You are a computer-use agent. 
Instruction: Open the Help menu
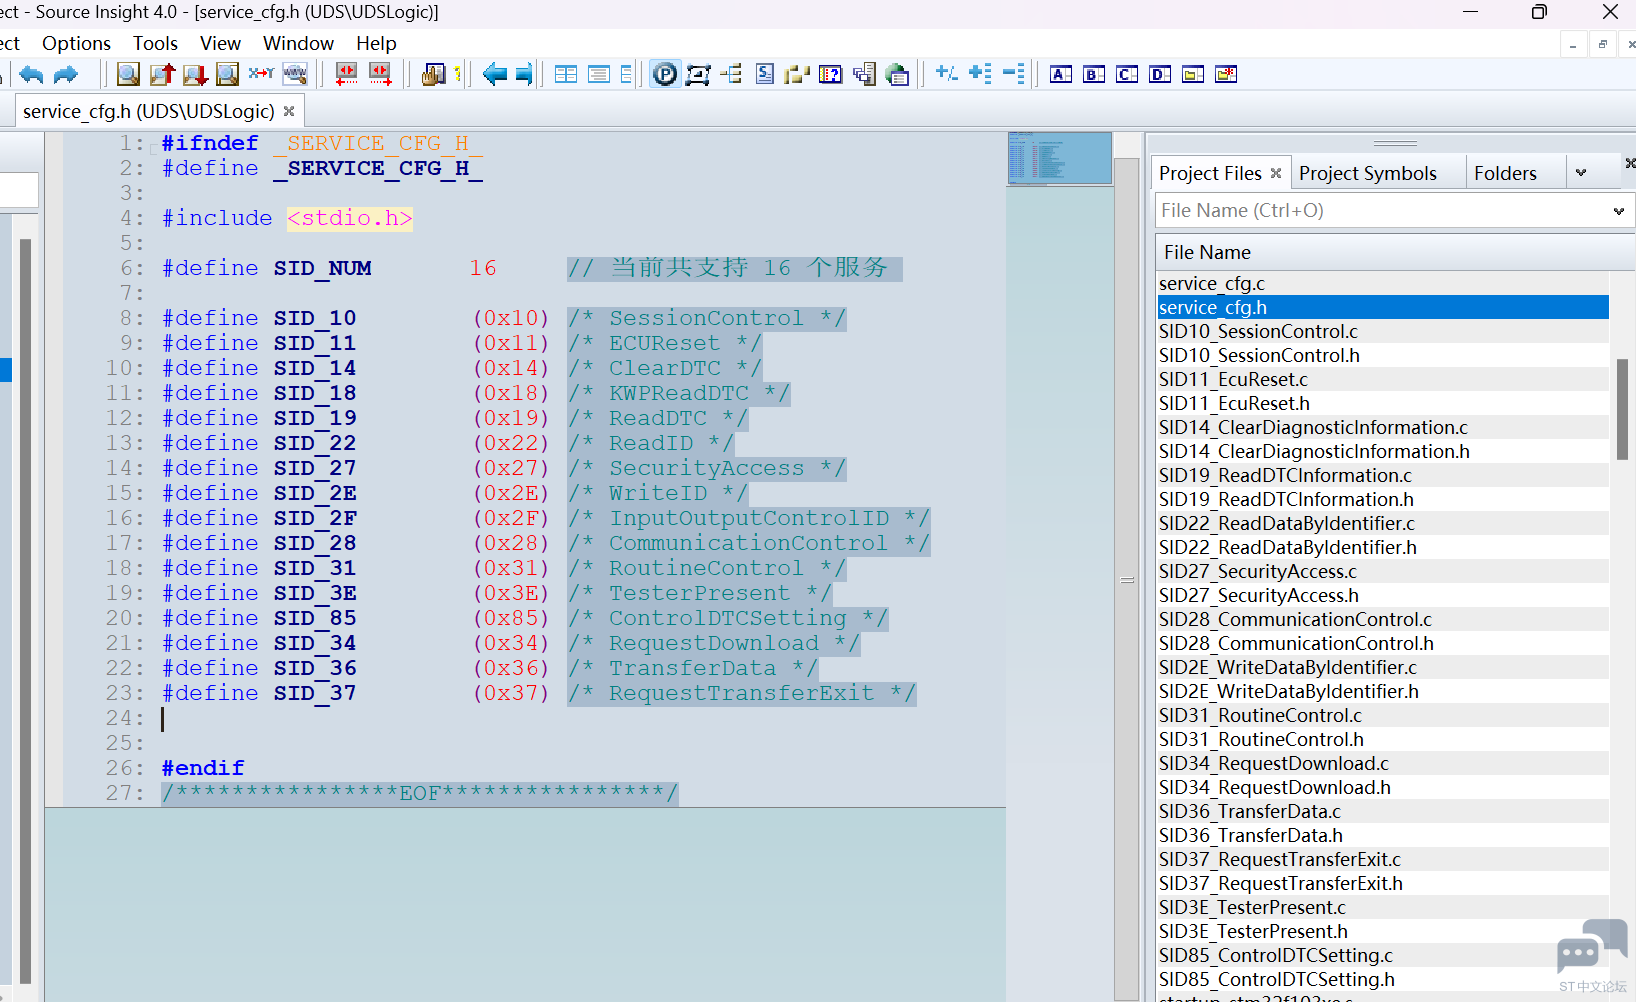376,43
